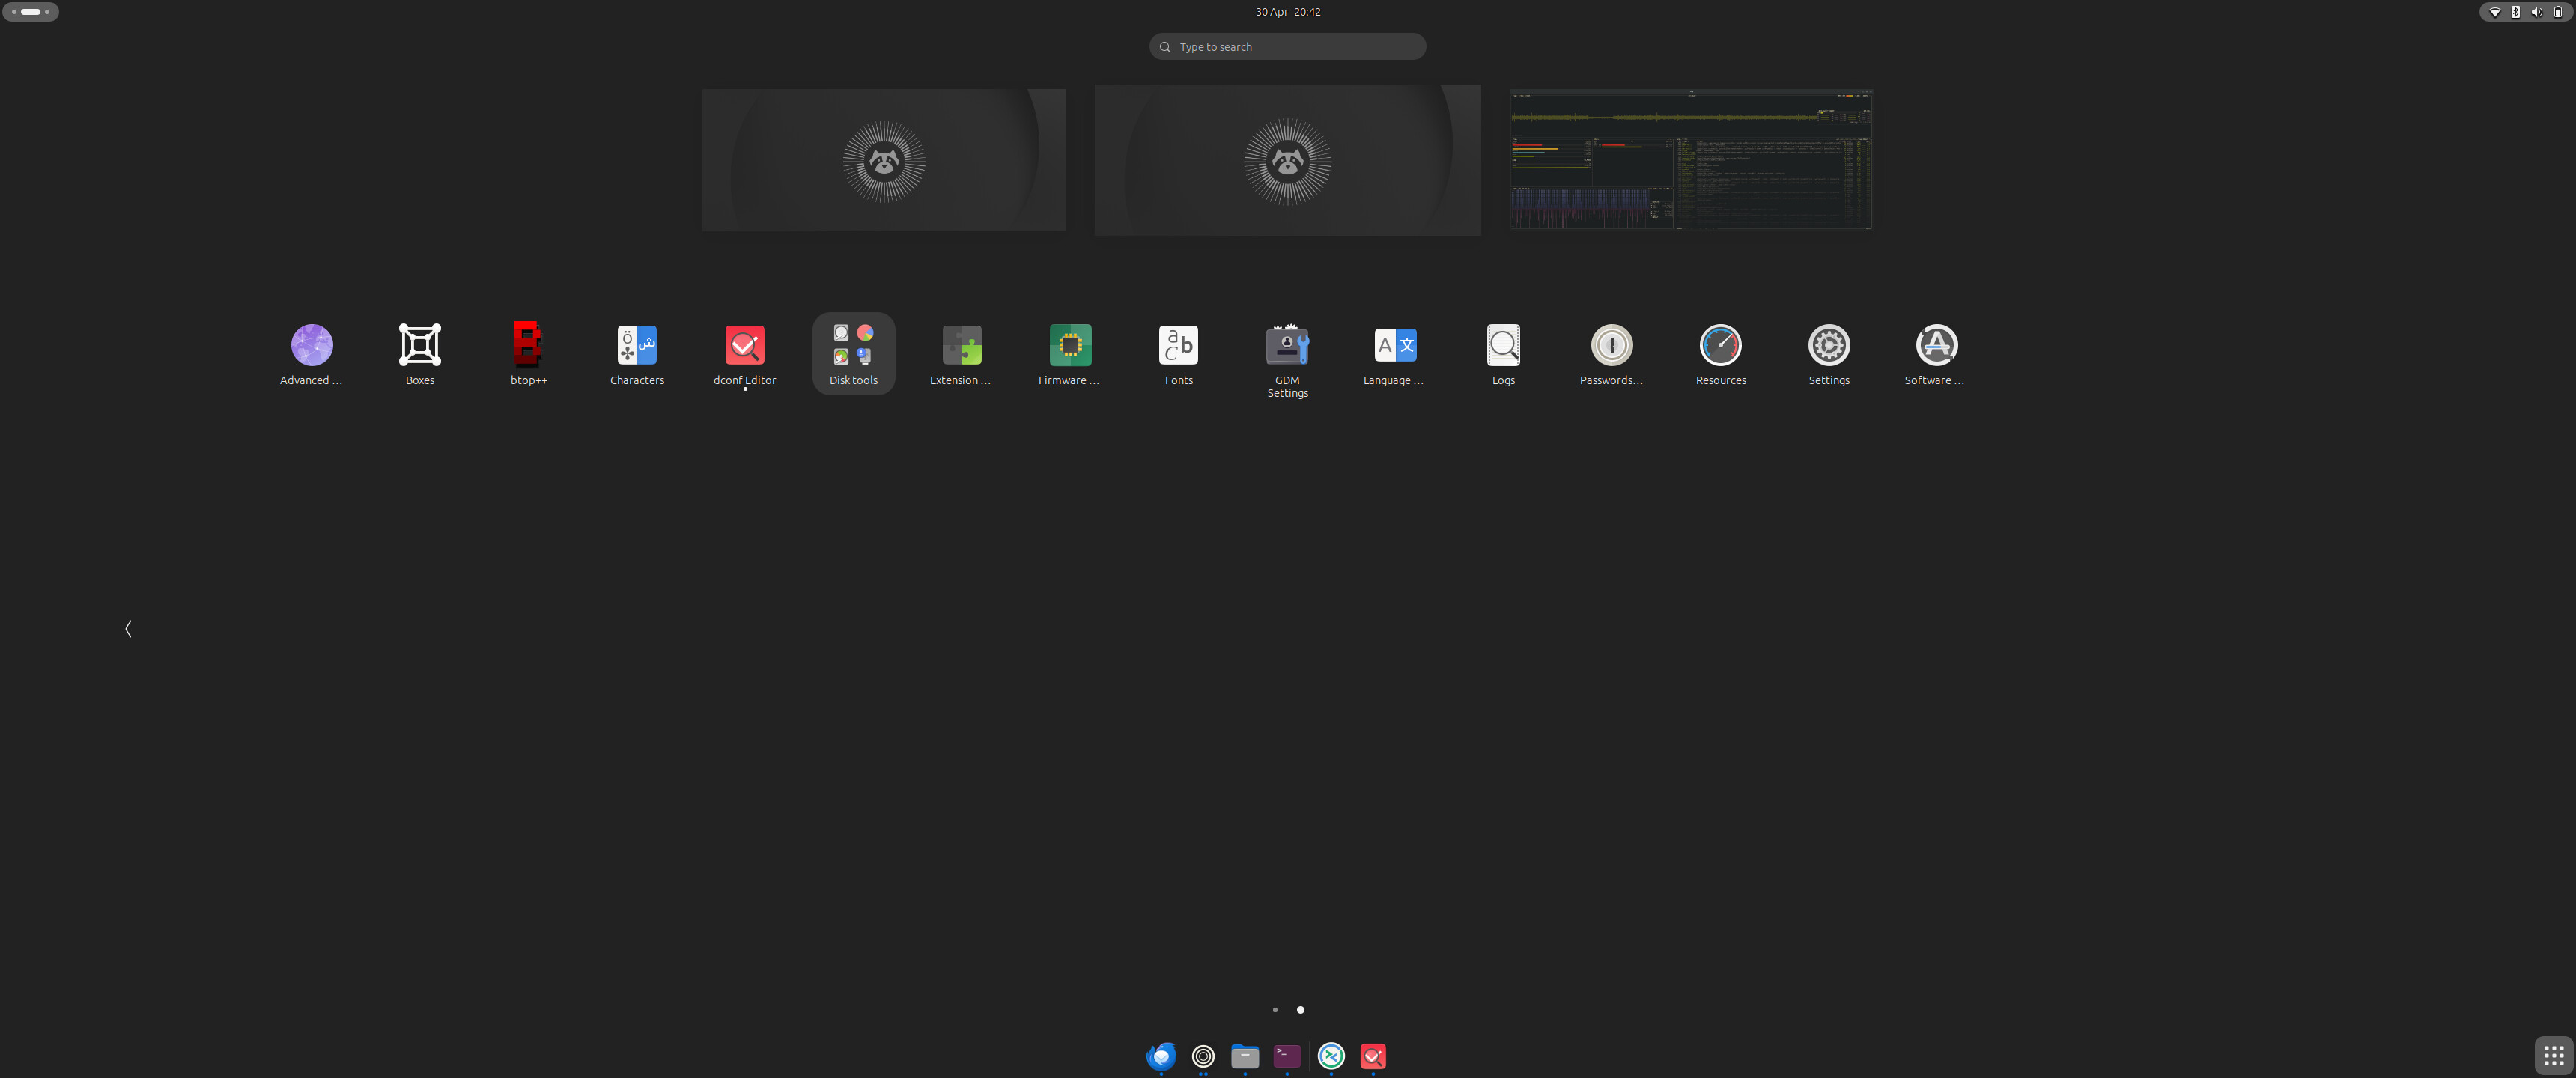Select the second app grid page indicator
The image size is (2576, 1078).
coord(1300,1010)
